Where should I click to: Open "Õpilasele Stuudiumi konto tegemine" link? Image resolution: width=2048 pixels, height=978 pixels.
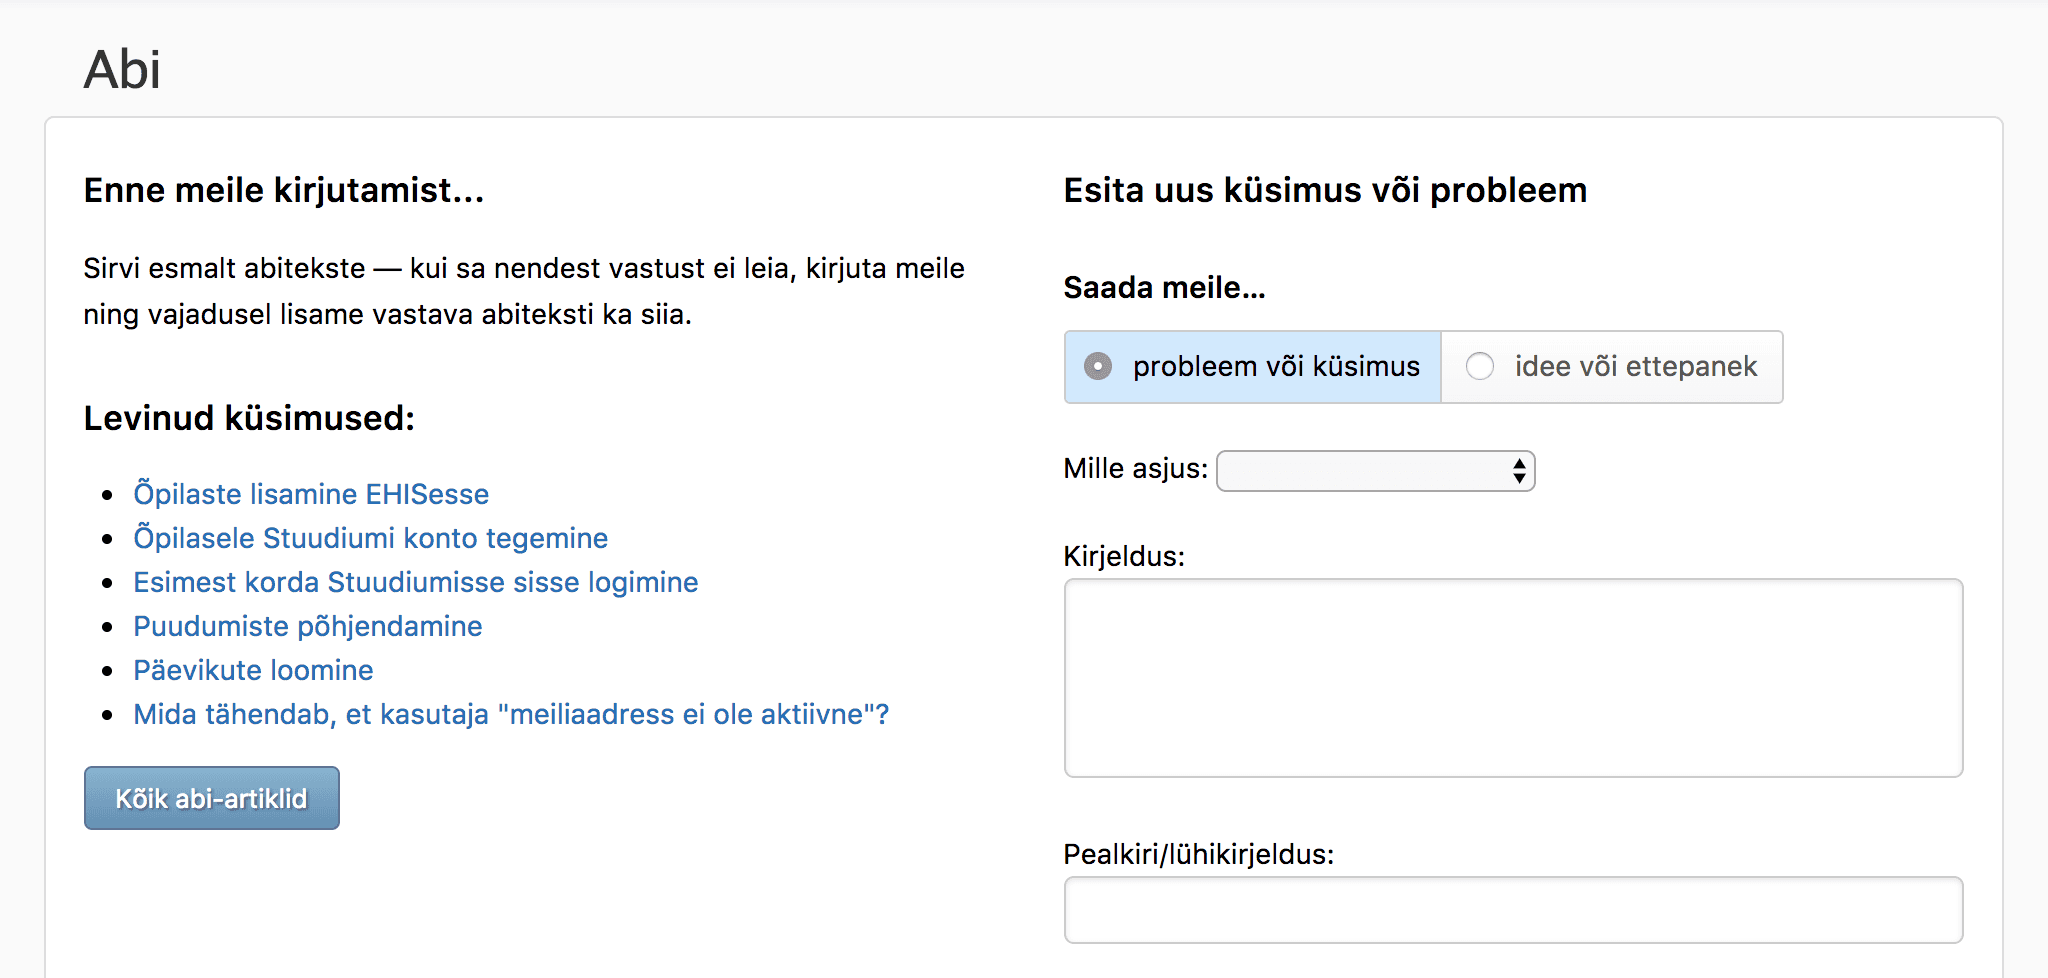click(370, 538)
